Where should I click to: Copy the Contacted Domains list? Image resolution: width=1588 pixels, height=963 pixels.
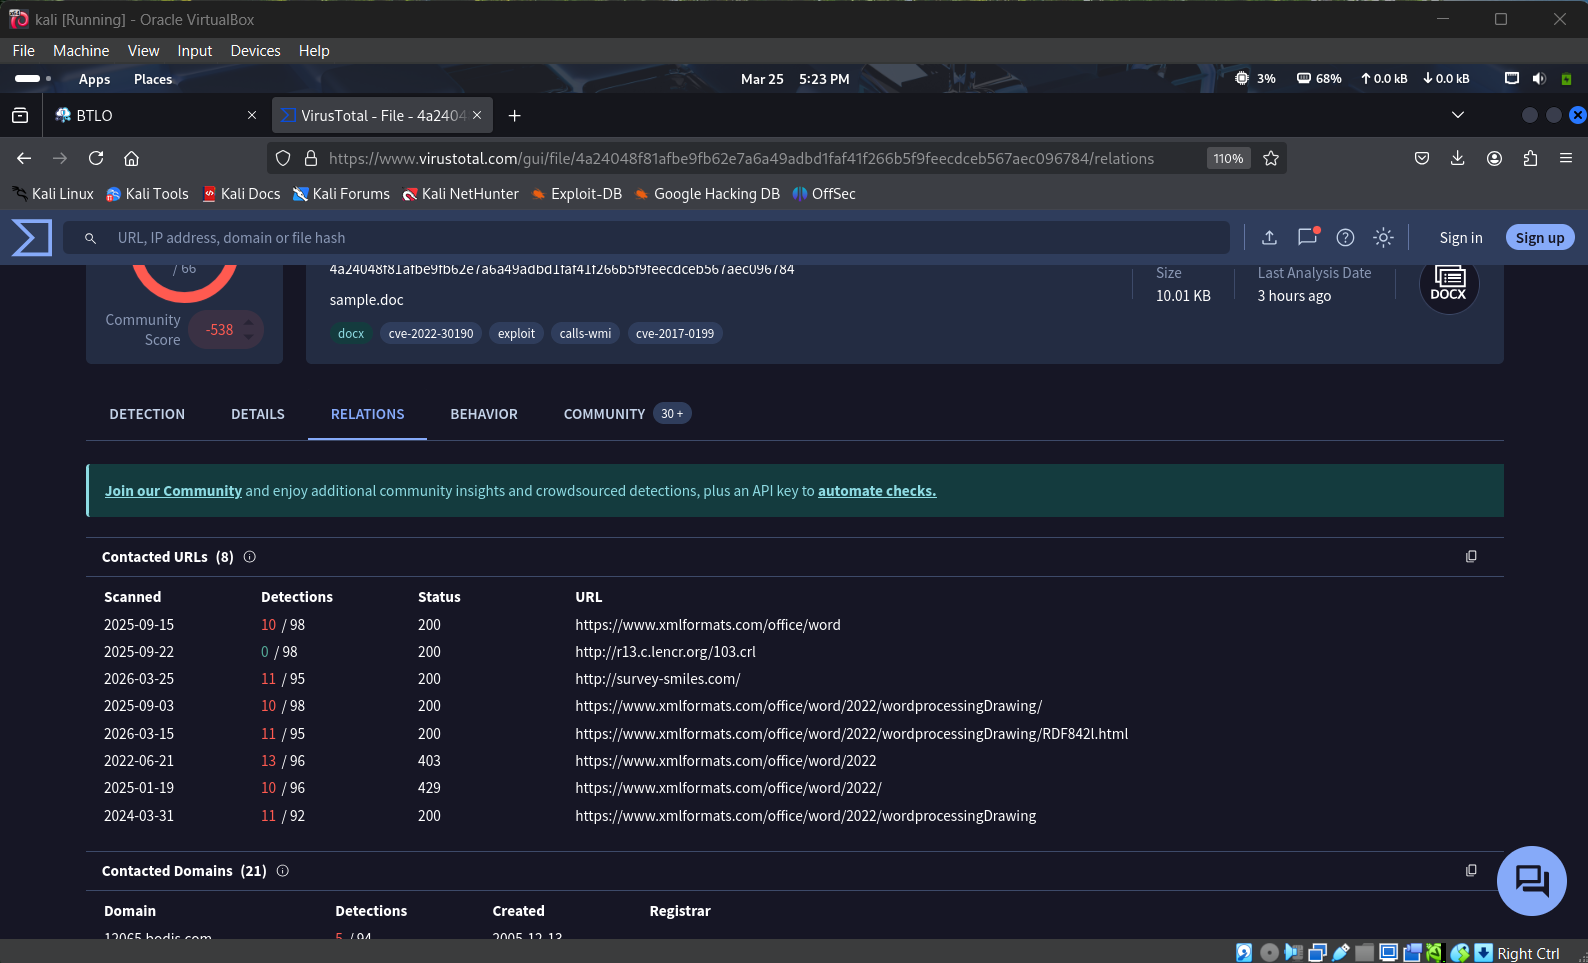[1471, 870]
